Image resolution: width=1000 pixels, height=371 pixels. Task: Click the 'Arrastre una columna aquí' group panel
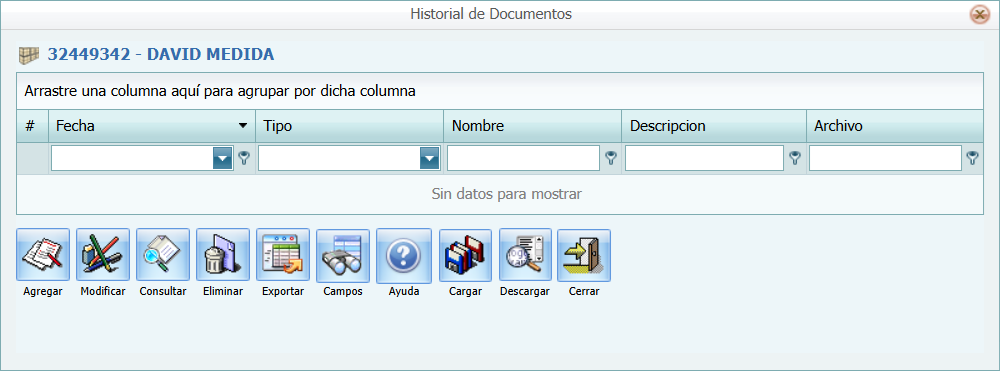(500, 91)
